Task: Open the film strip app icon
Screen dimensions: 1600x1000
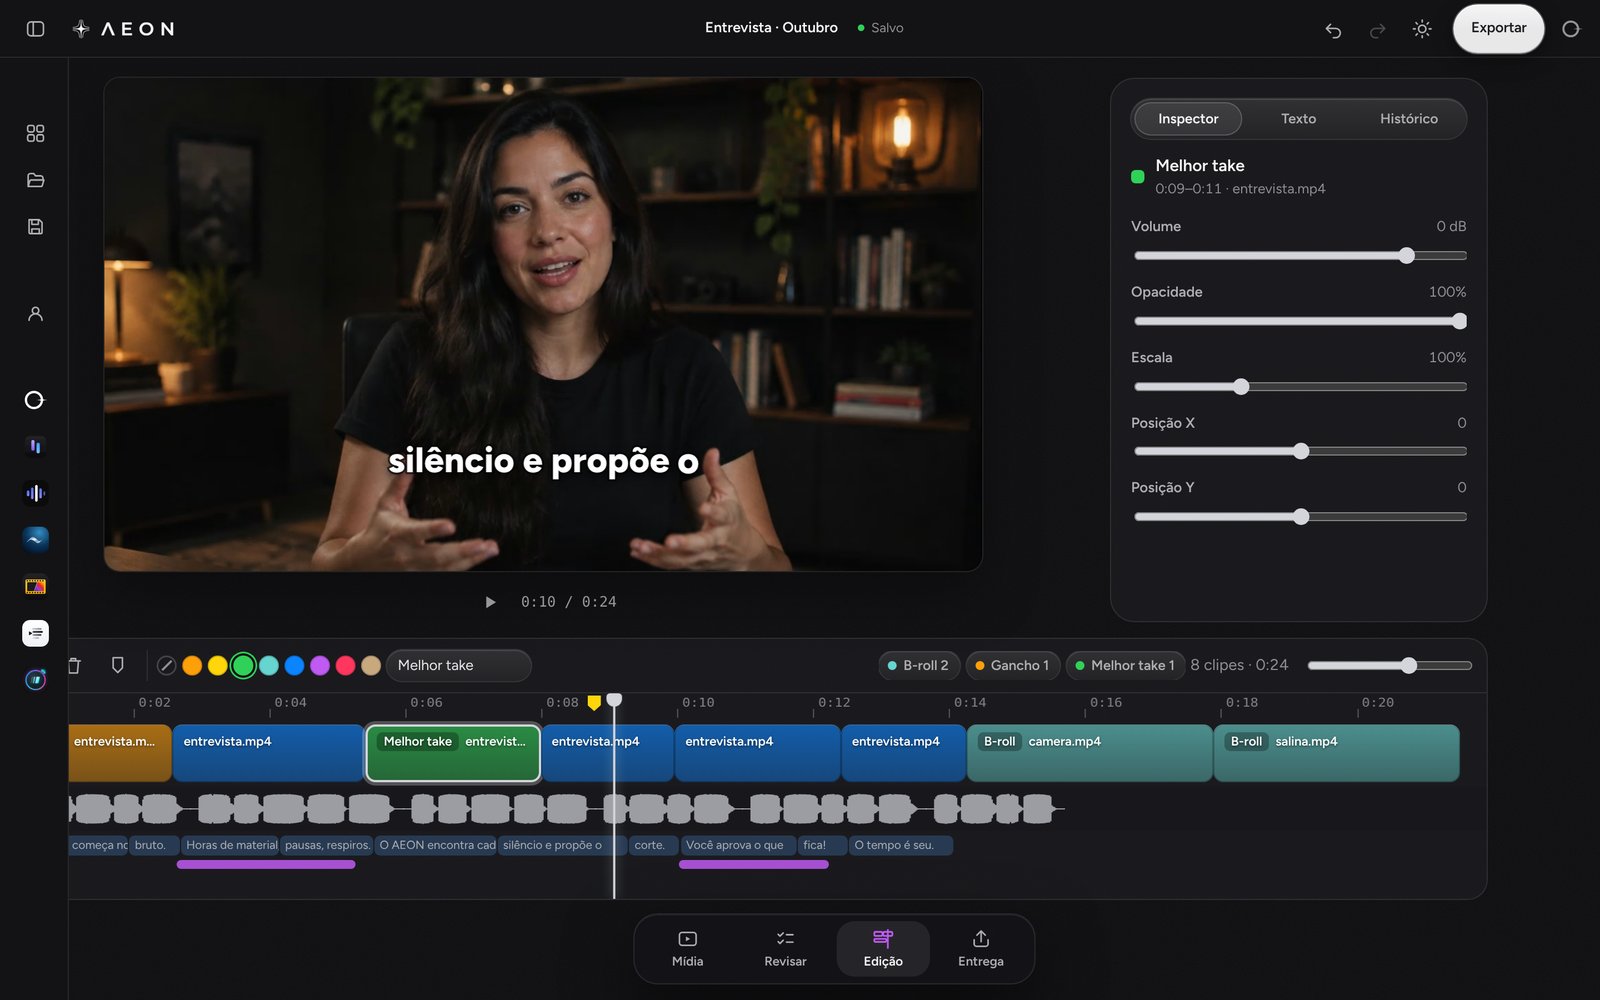Action: tap(35, 586)
